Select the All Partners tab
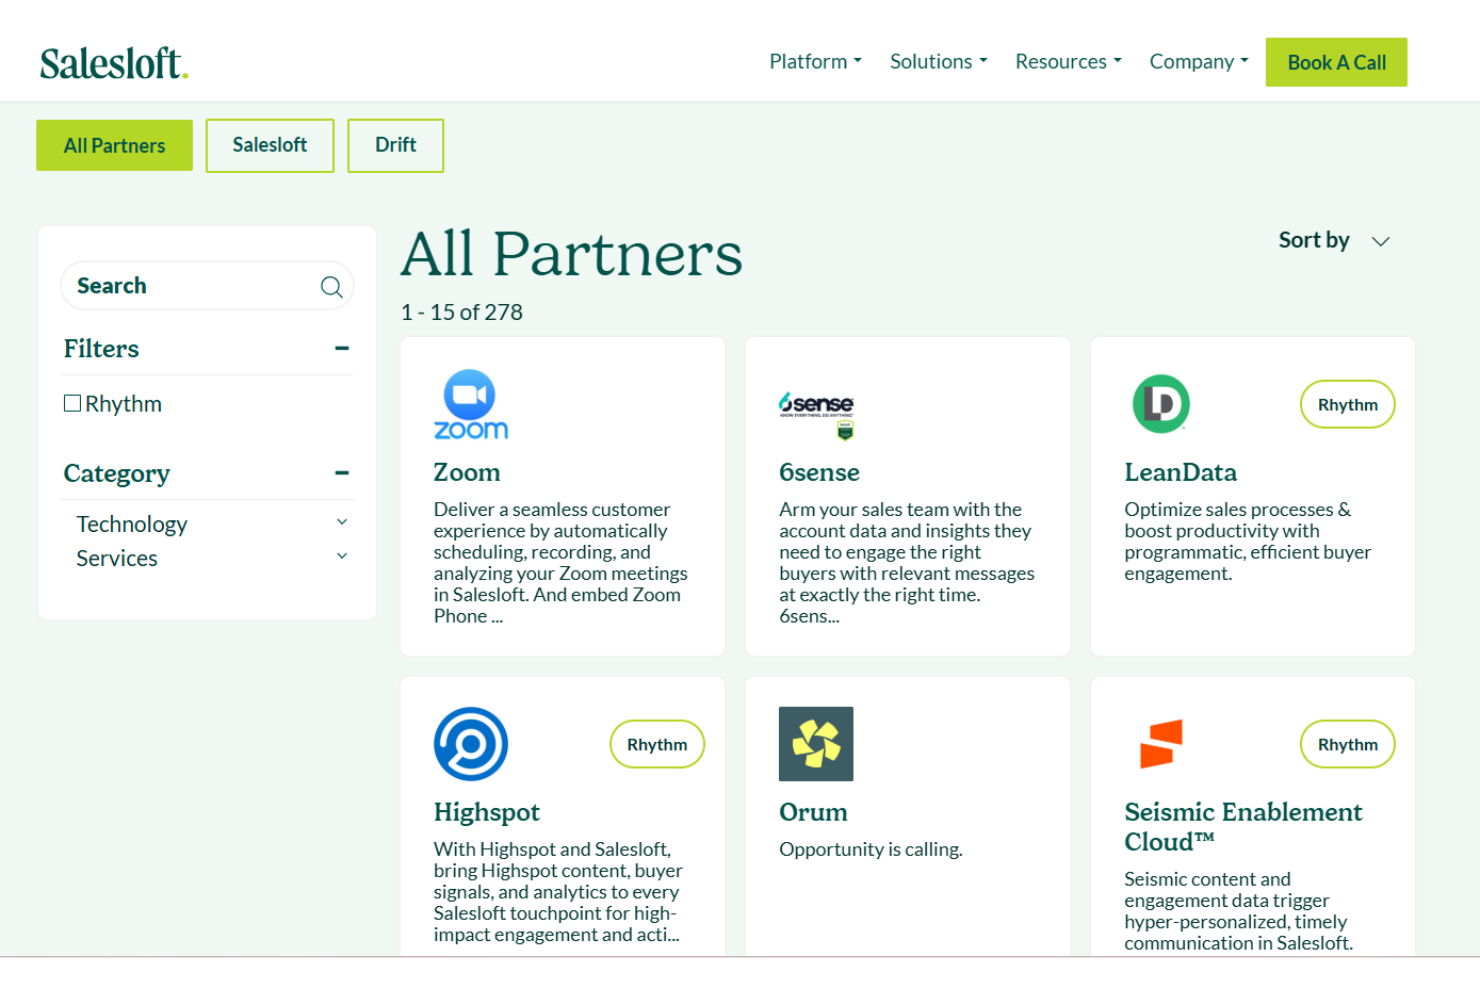Image resolution: width=1480 pixels, height=987 pixels. (x=115, y=146)
